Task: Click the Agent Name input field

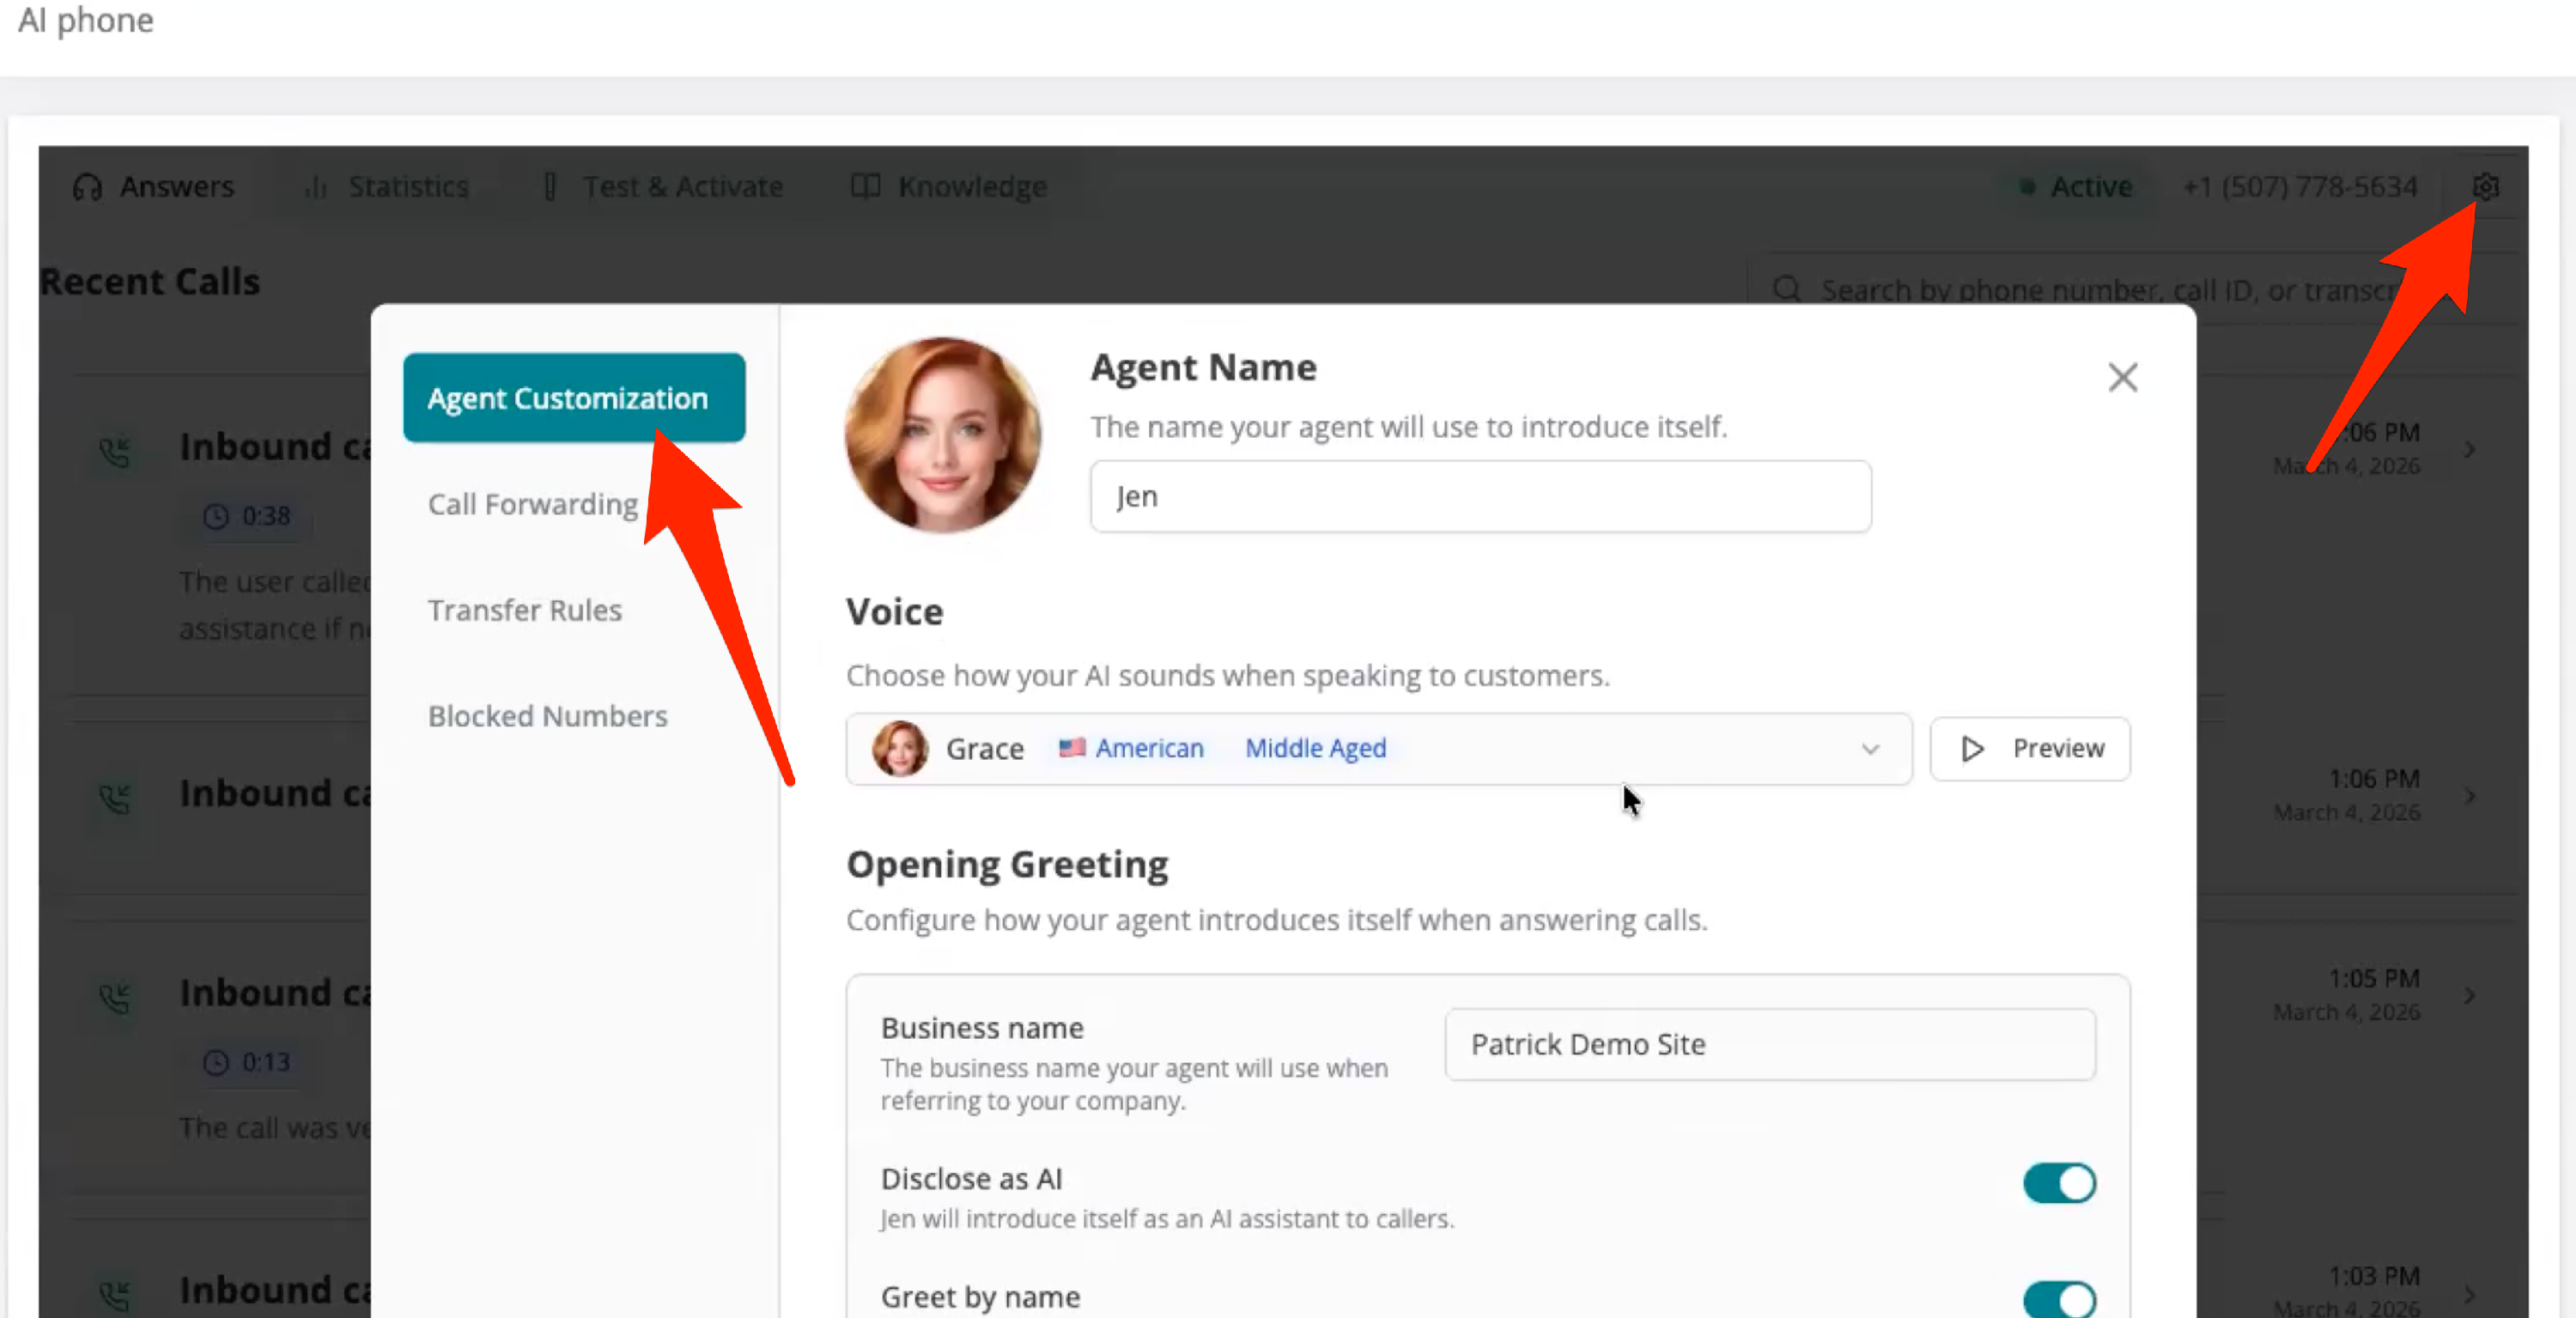Action: [x=1480, y=497]
